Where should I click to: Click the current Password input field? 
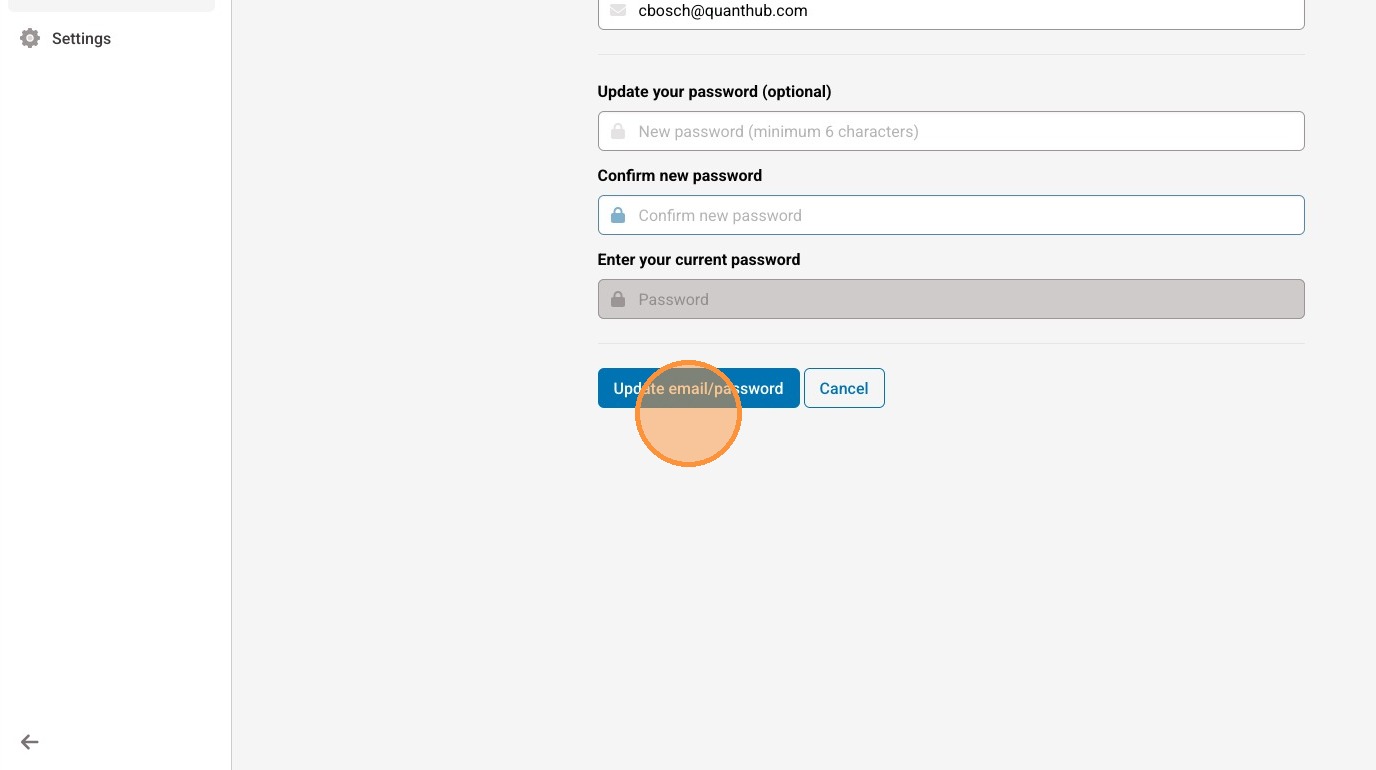click(x=960, y=299)
